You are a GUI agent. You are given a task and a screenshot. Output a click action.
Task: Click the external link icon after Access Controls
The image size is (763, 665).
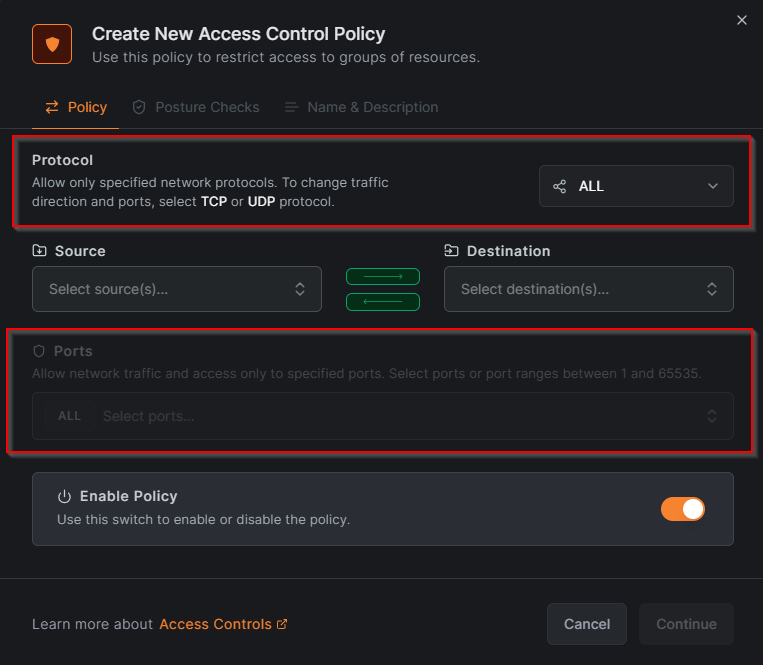coord(282,624)
